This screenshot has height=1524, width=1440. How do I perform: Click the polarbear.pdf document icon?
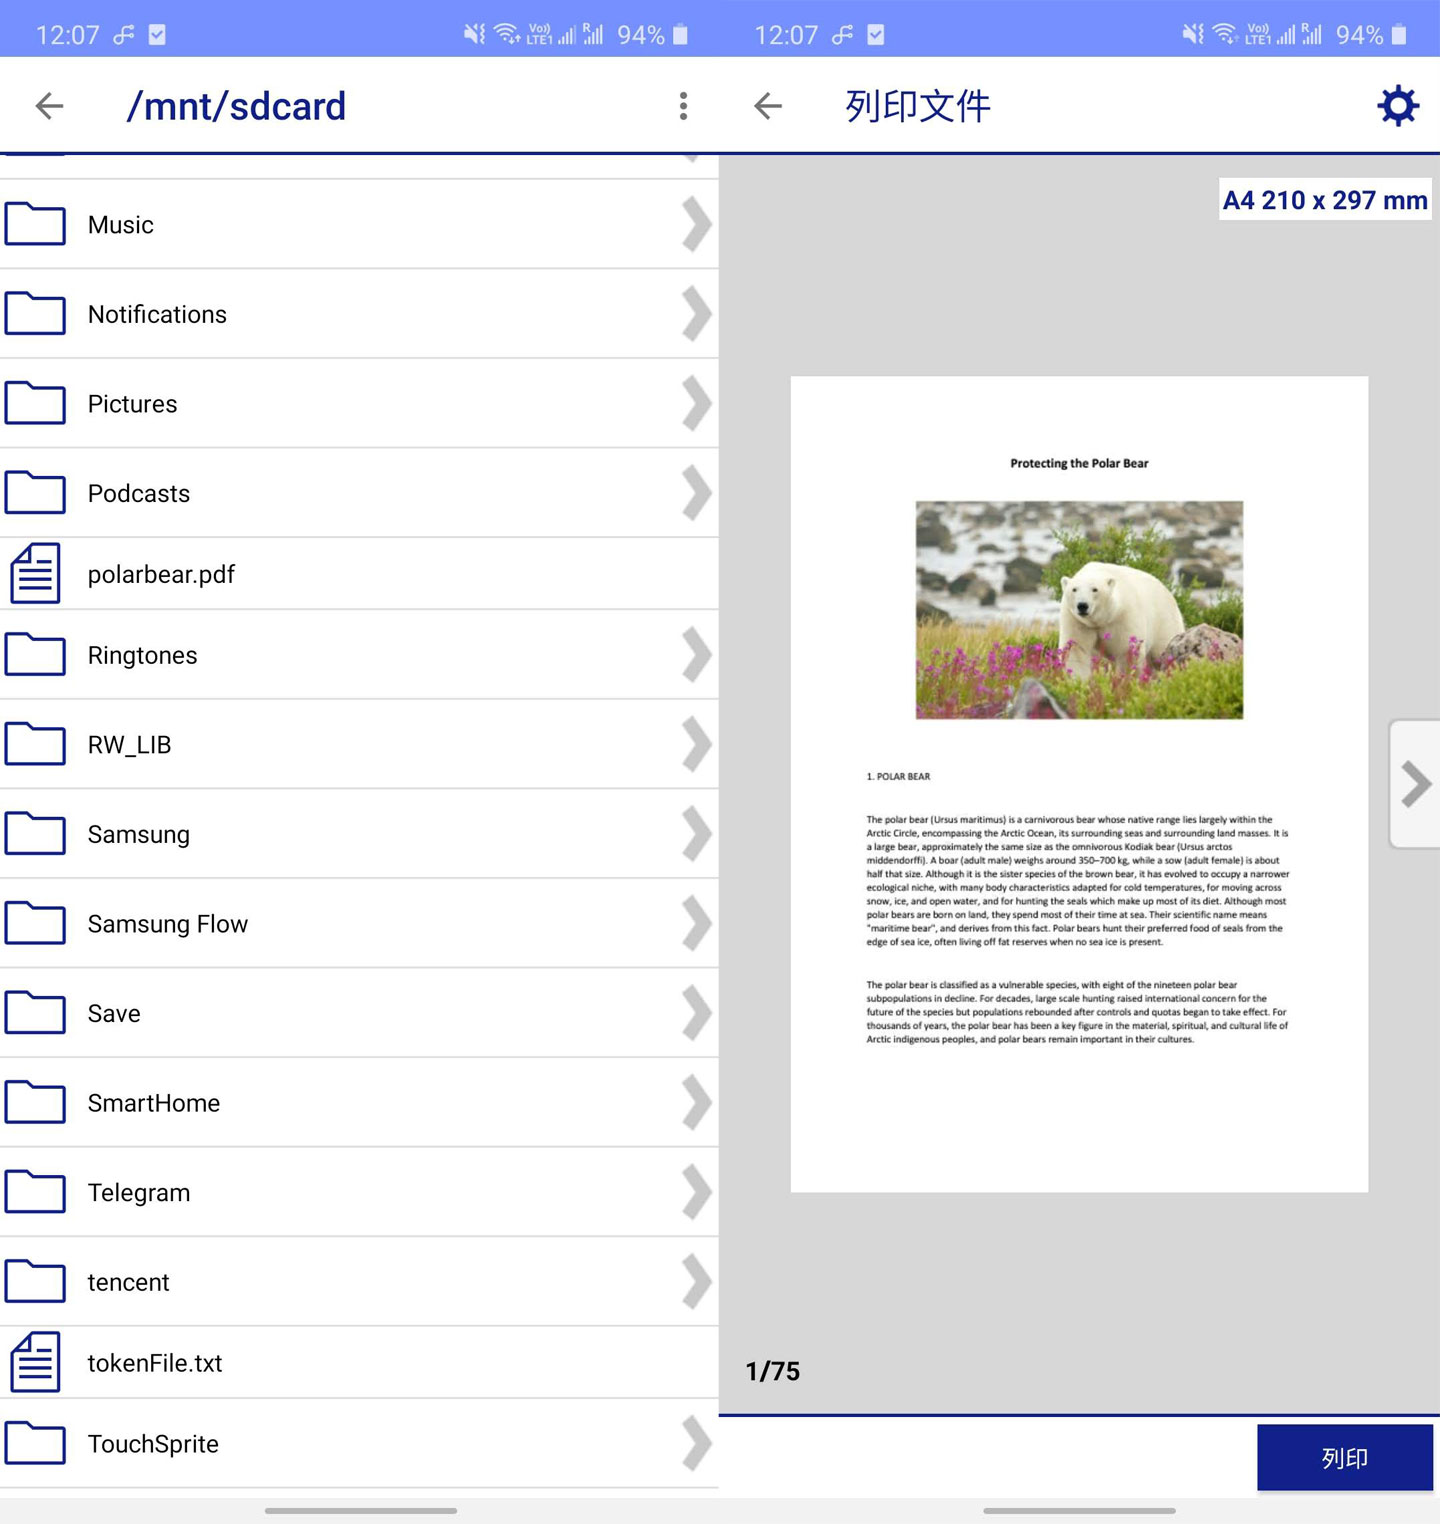[35, 573]
